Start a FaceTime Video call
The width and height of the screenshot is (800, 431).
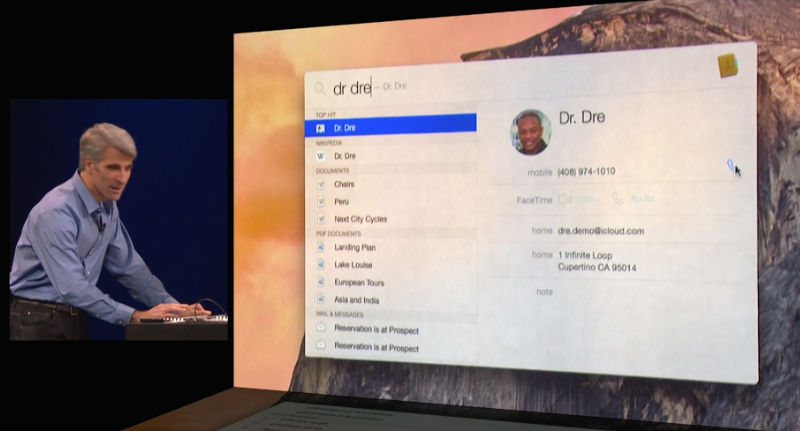(588, 199)
